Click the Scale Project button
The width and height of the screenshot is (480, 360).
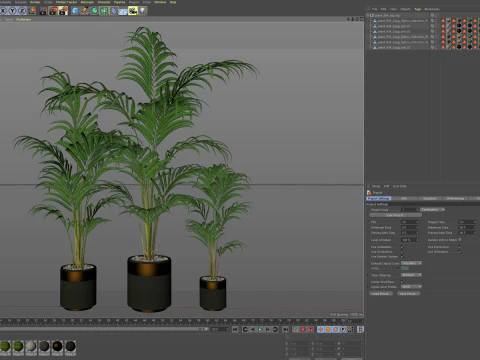click(396, 215)
